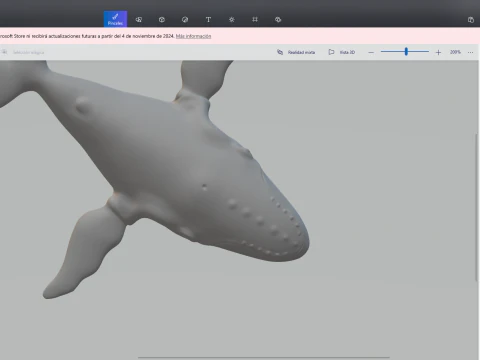
Task: Click the horizontal scrollbar at bottom
Action: (264, 357)
